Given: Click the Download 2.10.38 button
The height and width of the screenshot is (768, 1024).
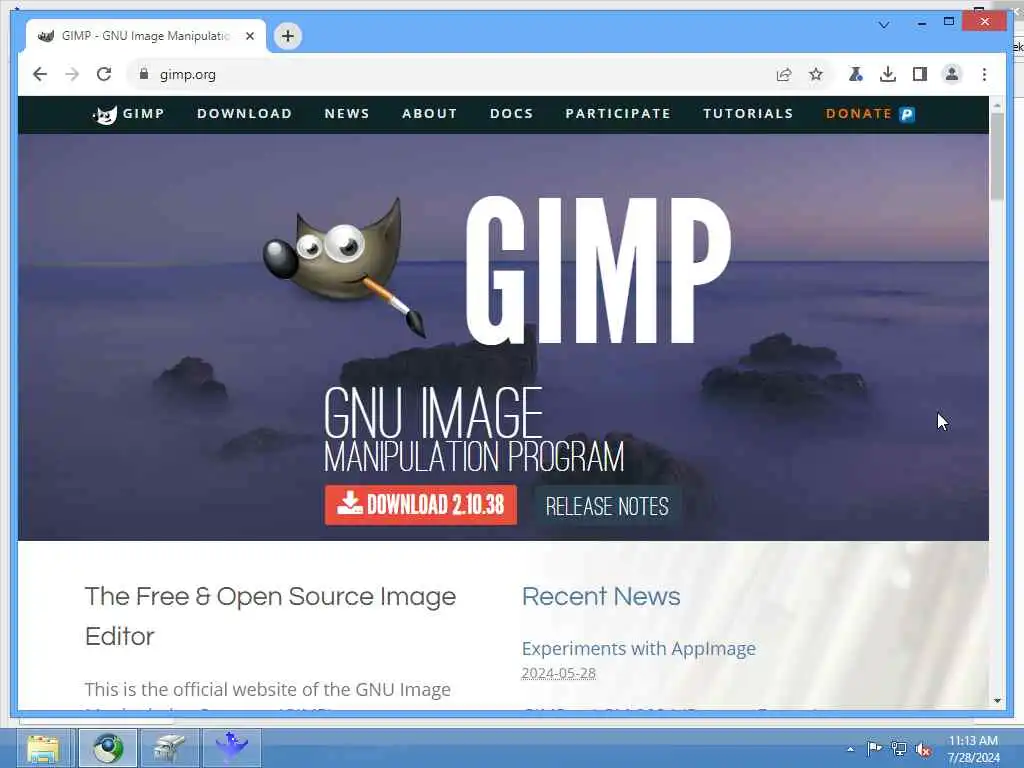Looking at the screenshot, I should 421,505.
